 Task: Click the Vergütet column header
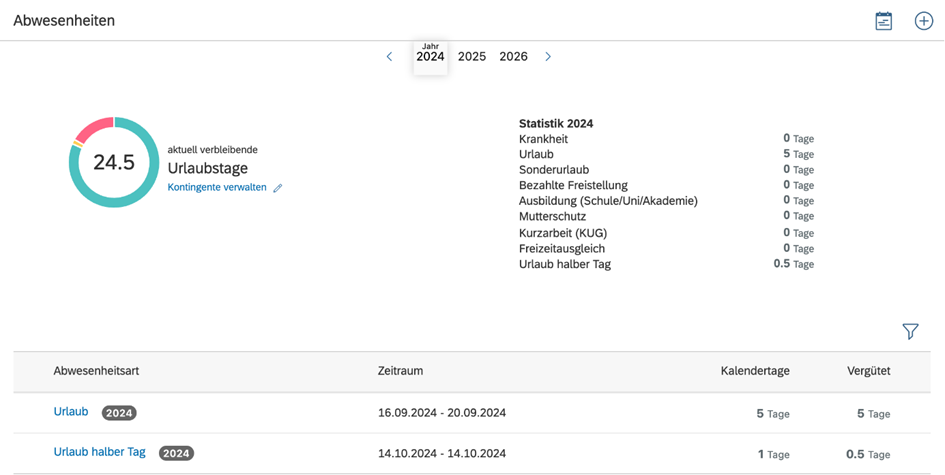point(868,371)
